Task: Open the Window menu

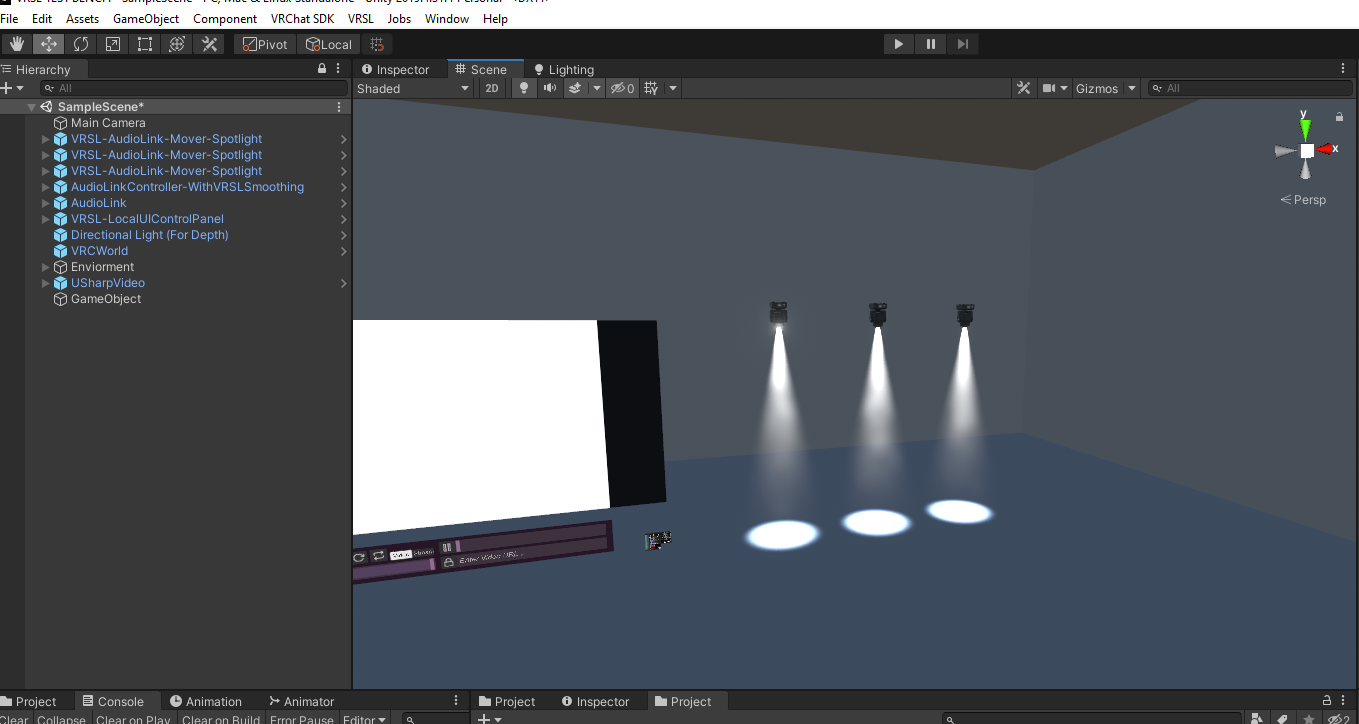Action: [x=447, y=19]
